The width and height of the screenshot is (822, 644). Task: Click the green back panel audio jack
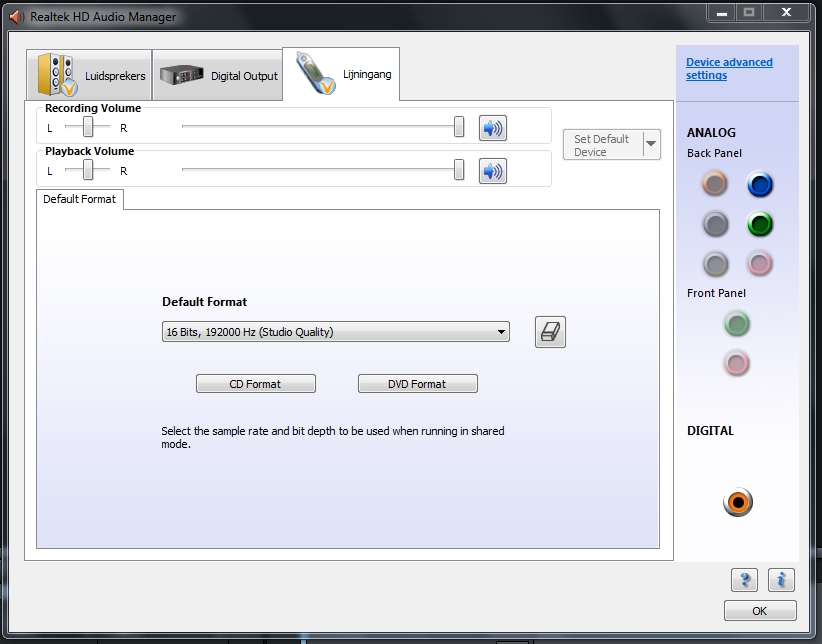tap(761, 224)
